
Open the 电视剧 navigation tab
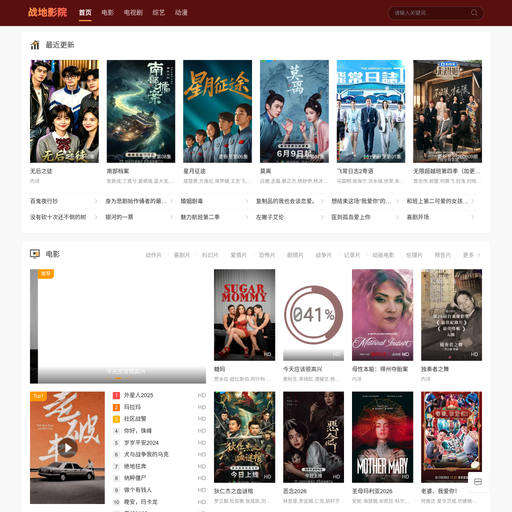pos(133,13)
